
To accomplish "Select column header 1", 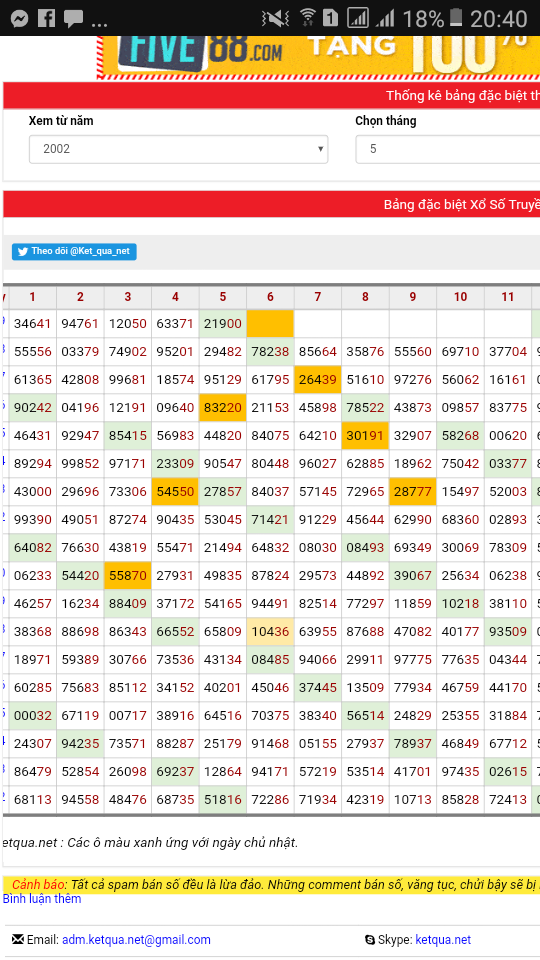I will point(32,297).
